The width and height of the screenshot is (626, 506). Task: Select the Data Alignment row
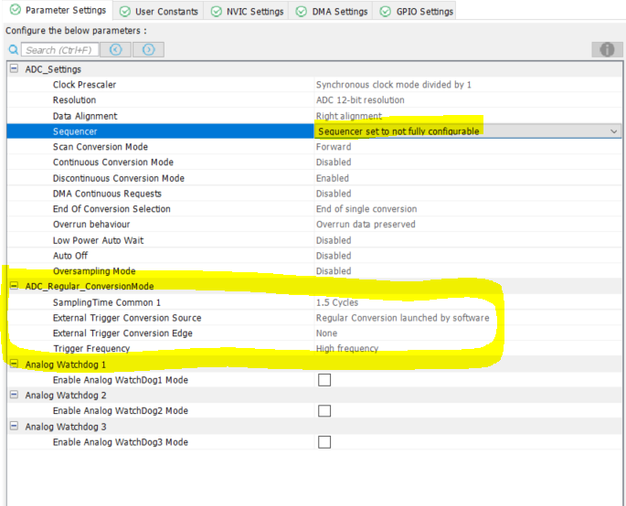[x=314, y=116]
